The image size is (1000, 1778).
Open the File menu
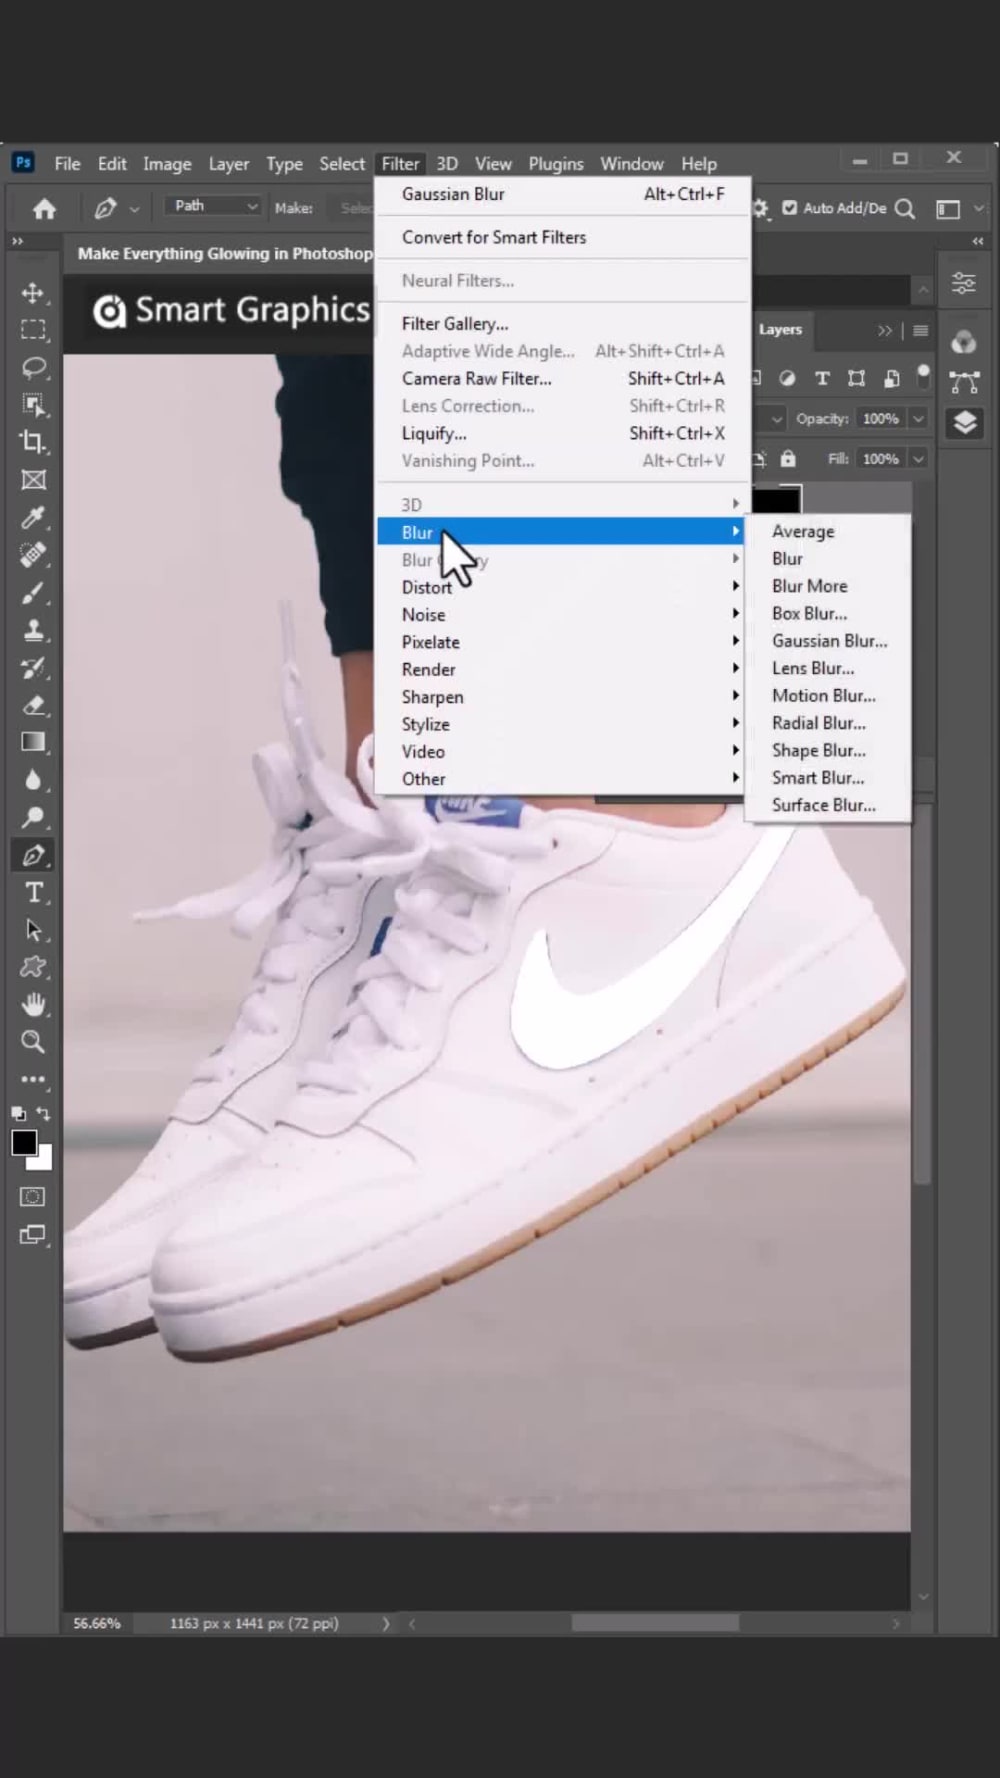pyautogui.click(x=67, y=164)
